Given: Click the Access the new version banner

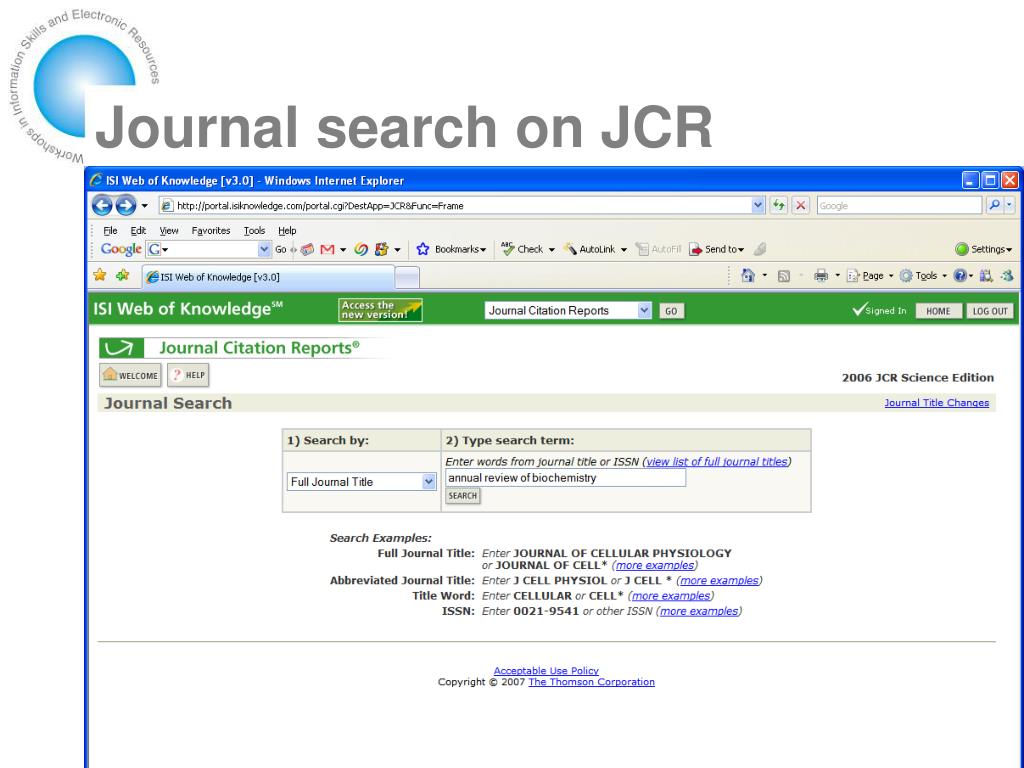Looking at the screenshot, I should [380, 310].
